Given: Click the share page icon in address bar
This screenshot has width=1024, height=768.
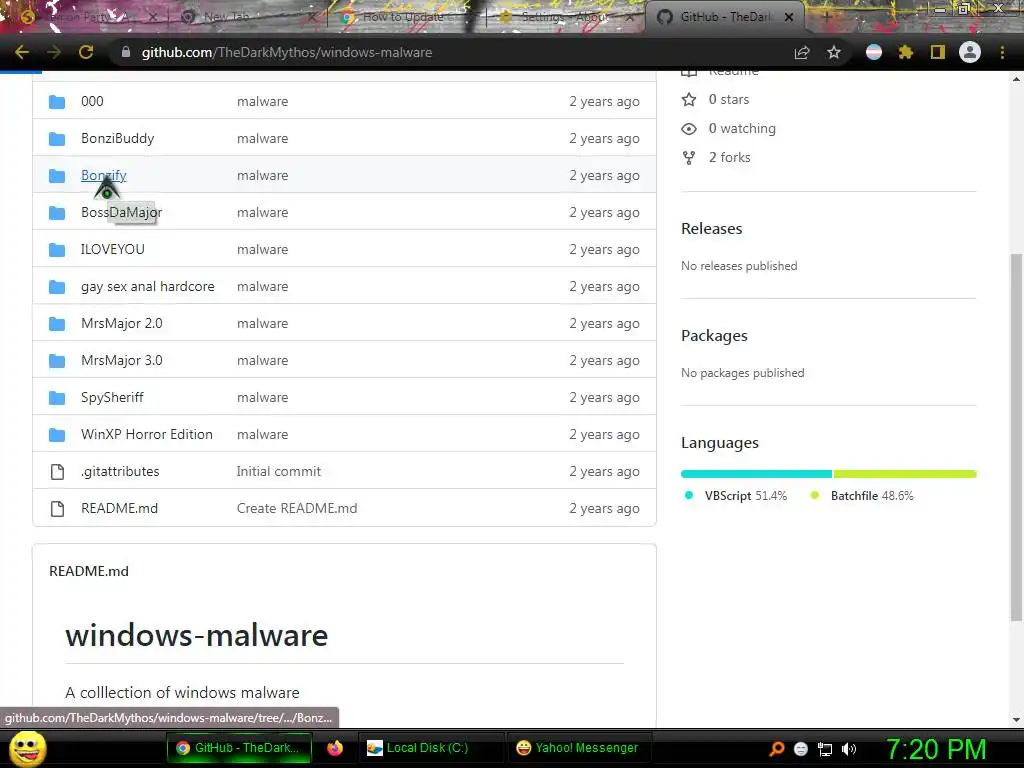Looking at the screenshot, I should pyautogui.click(x=802, y=52).
